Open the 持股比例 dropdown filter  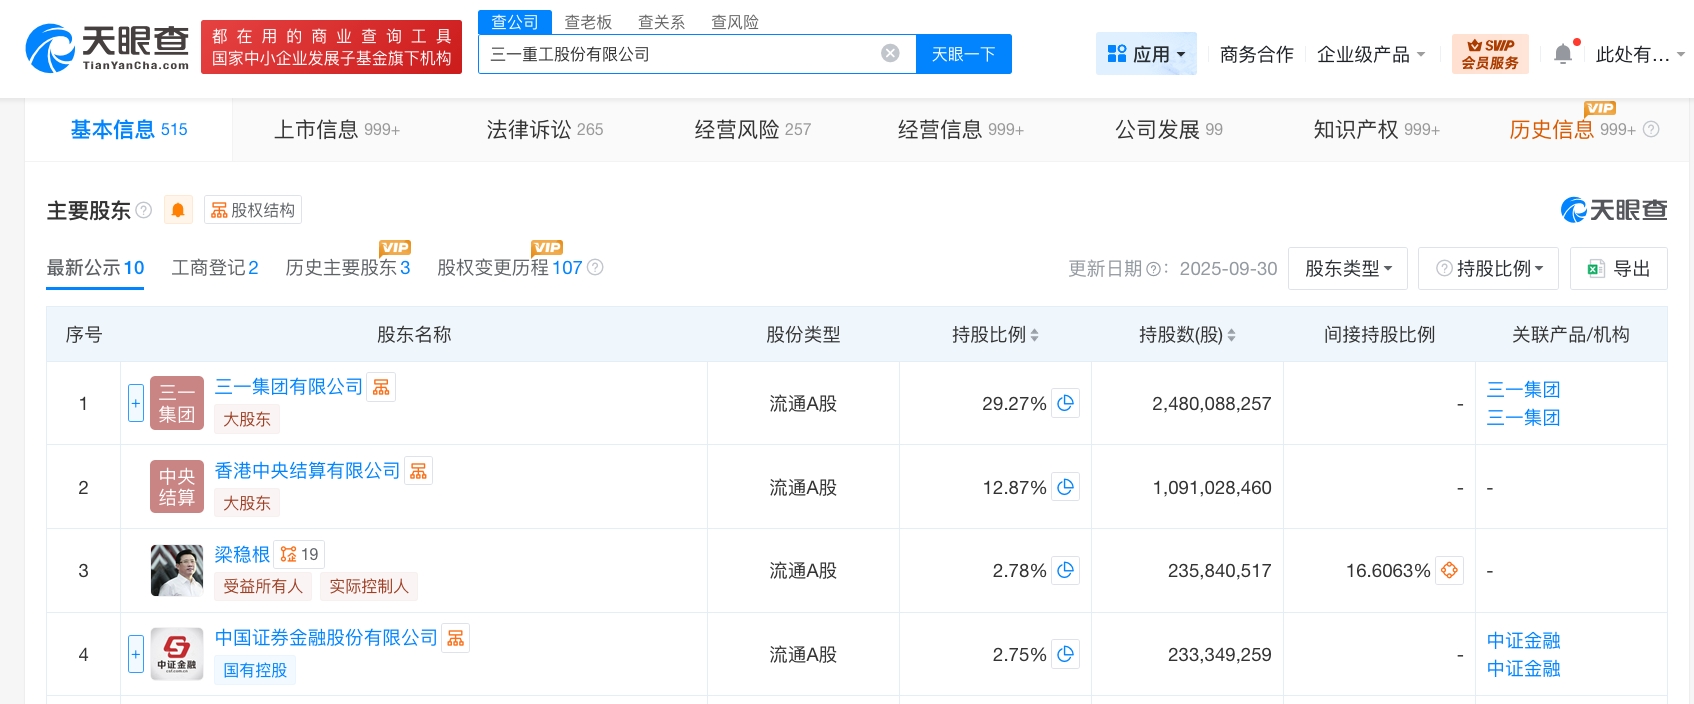point(1488,269)
